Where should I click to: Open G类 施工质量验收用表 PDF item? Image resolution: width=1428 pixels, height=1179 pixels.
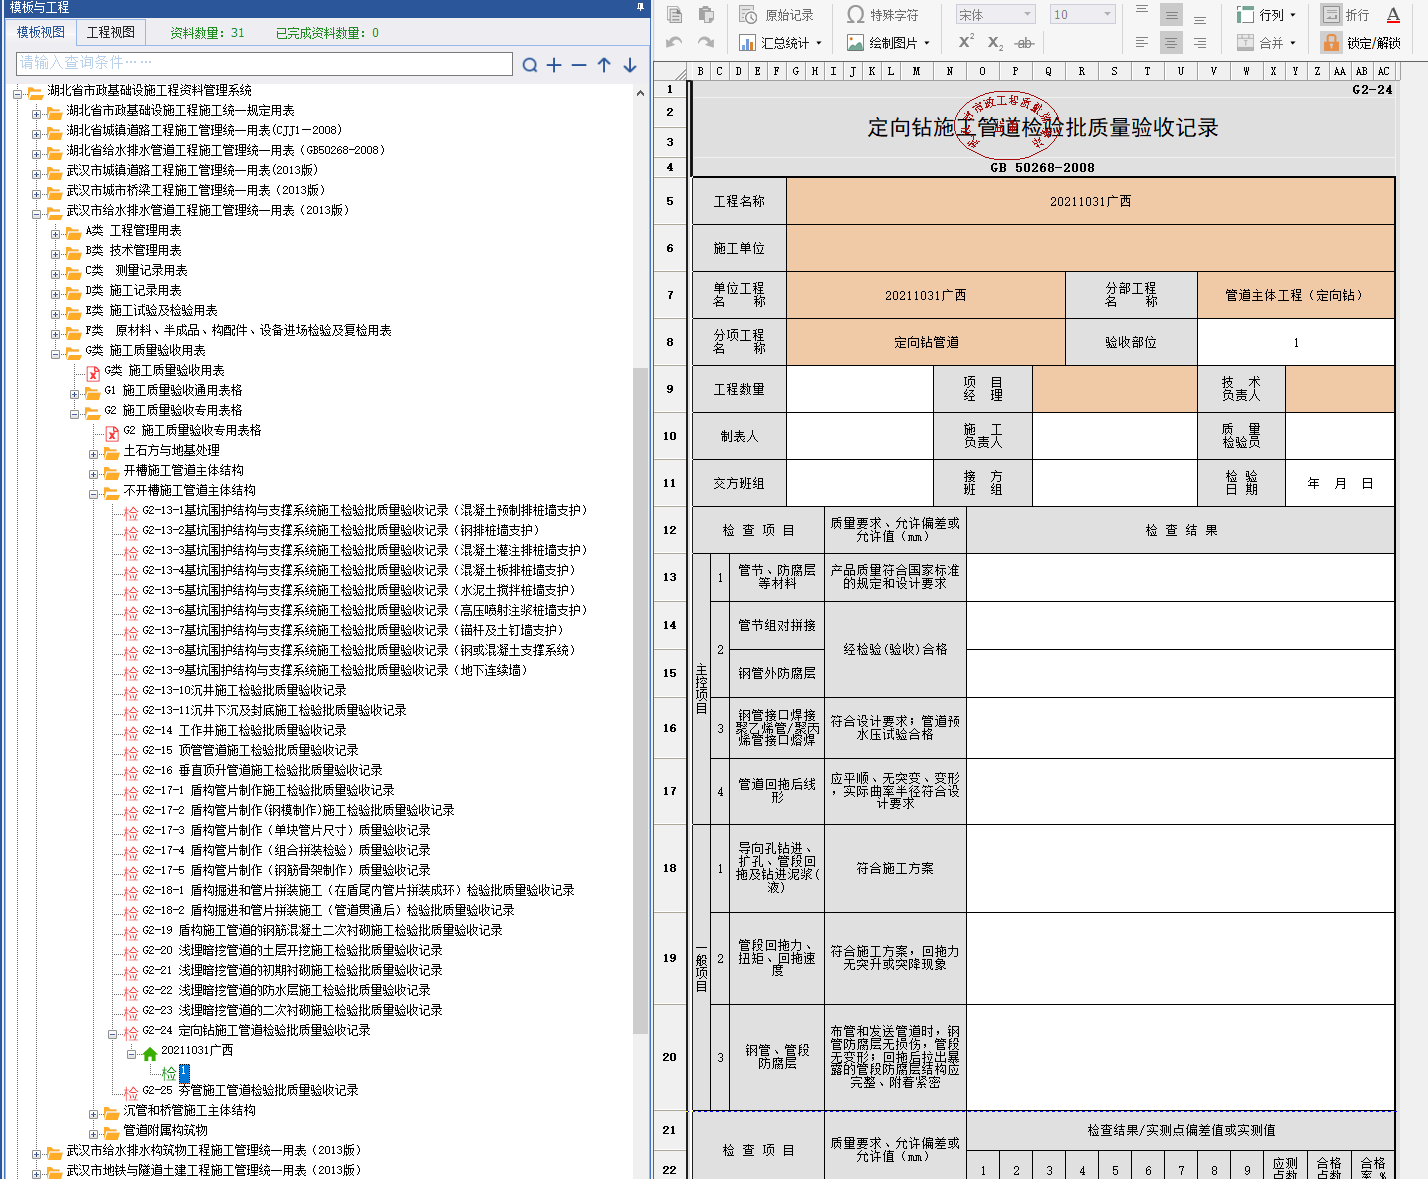click(164, 371)
